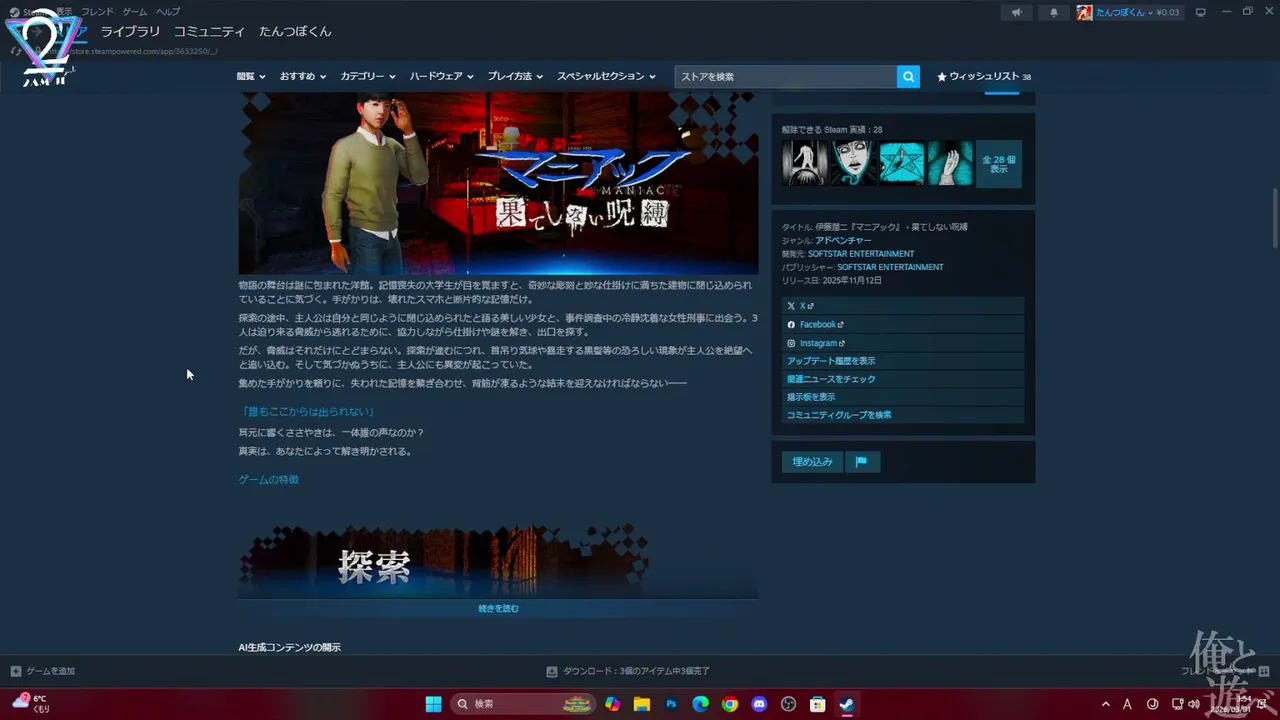Open File Explorer from the taskbar
The width and height of the screenshot is (1280, 720).
[642, 704]
